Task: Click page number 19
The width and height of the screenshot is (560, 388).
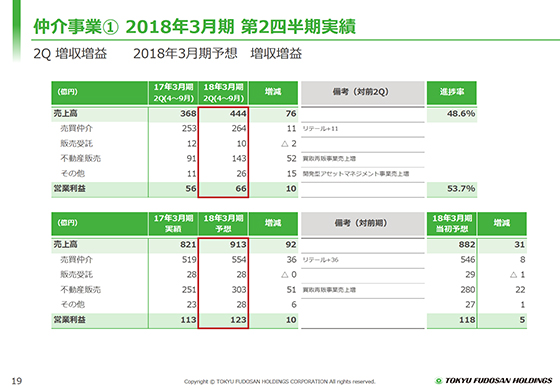Action: point(17,380)
